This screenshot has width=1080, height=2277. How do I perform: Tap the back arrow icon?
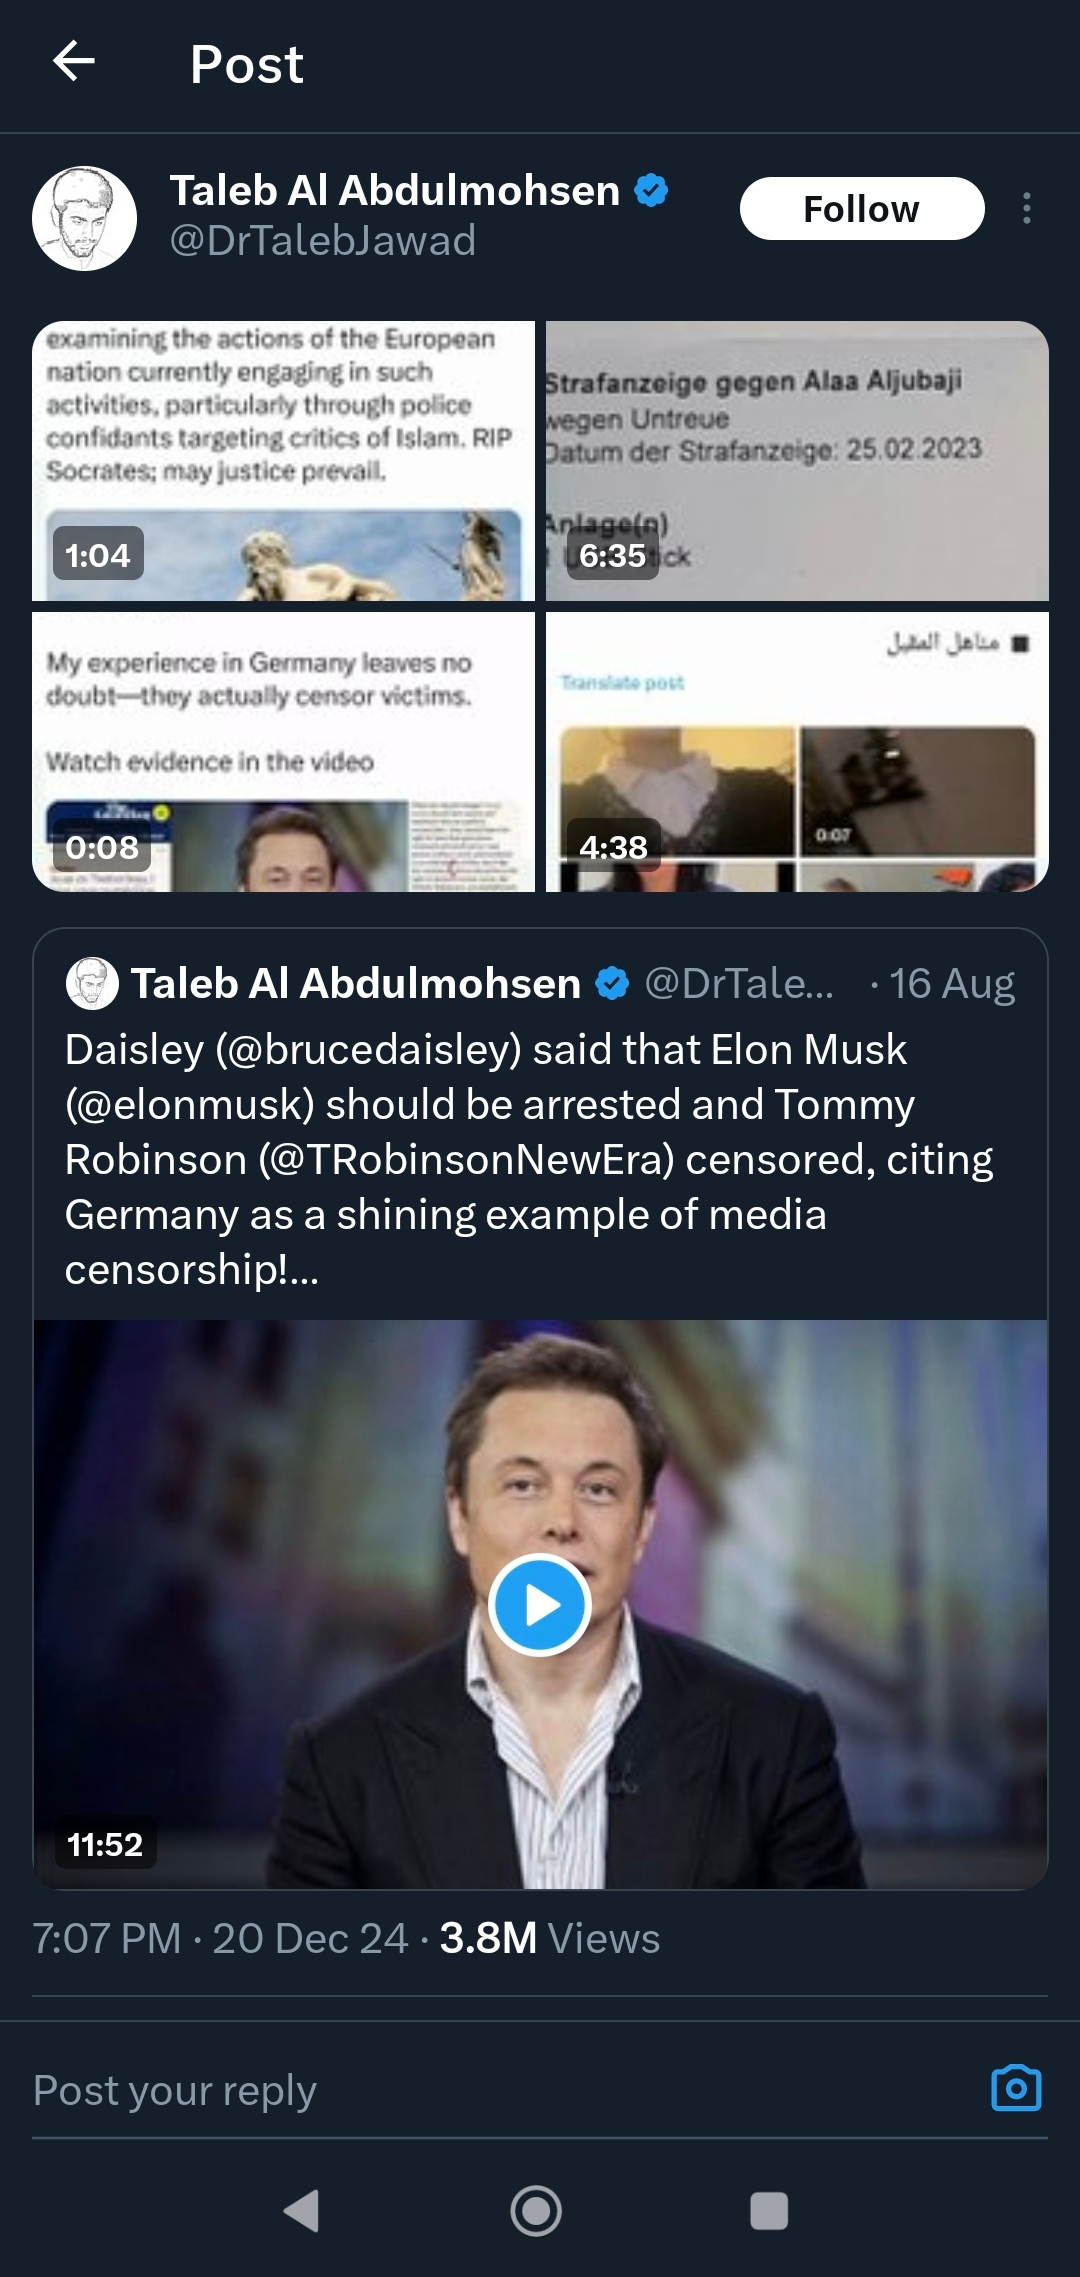pos(74,62)
